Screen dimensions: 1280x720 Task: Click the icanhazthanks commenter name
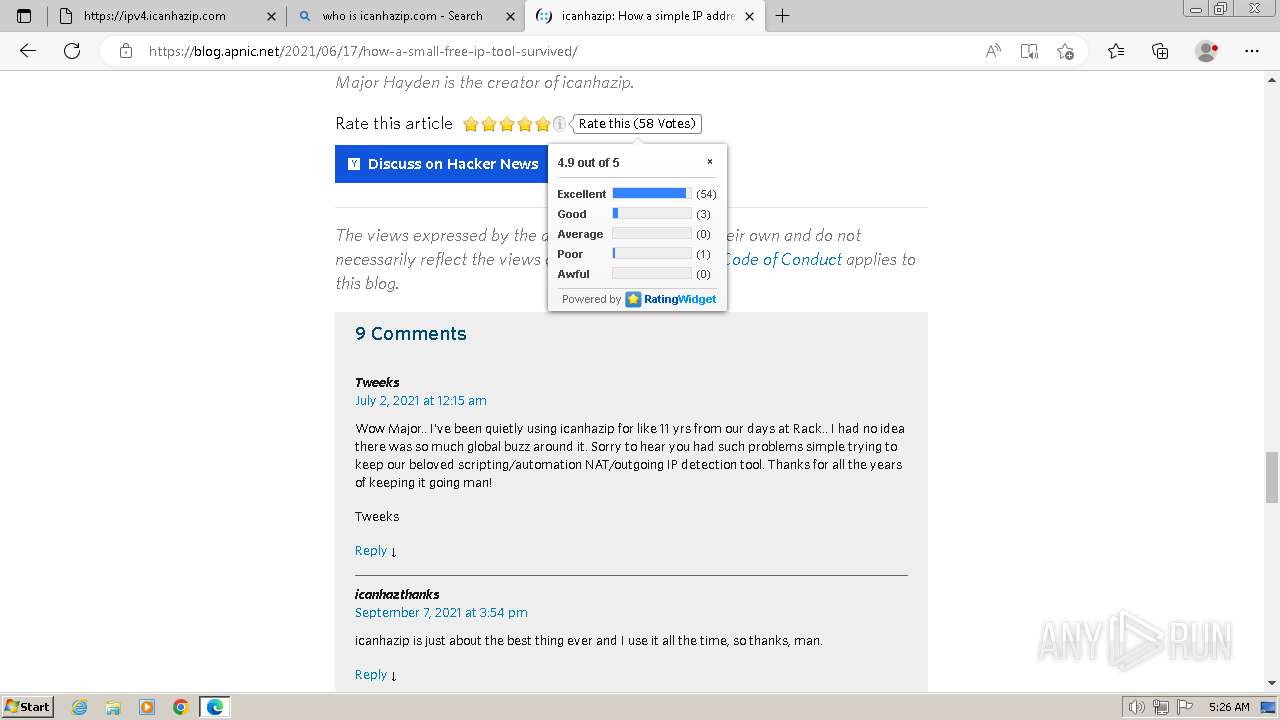[397, 594]
